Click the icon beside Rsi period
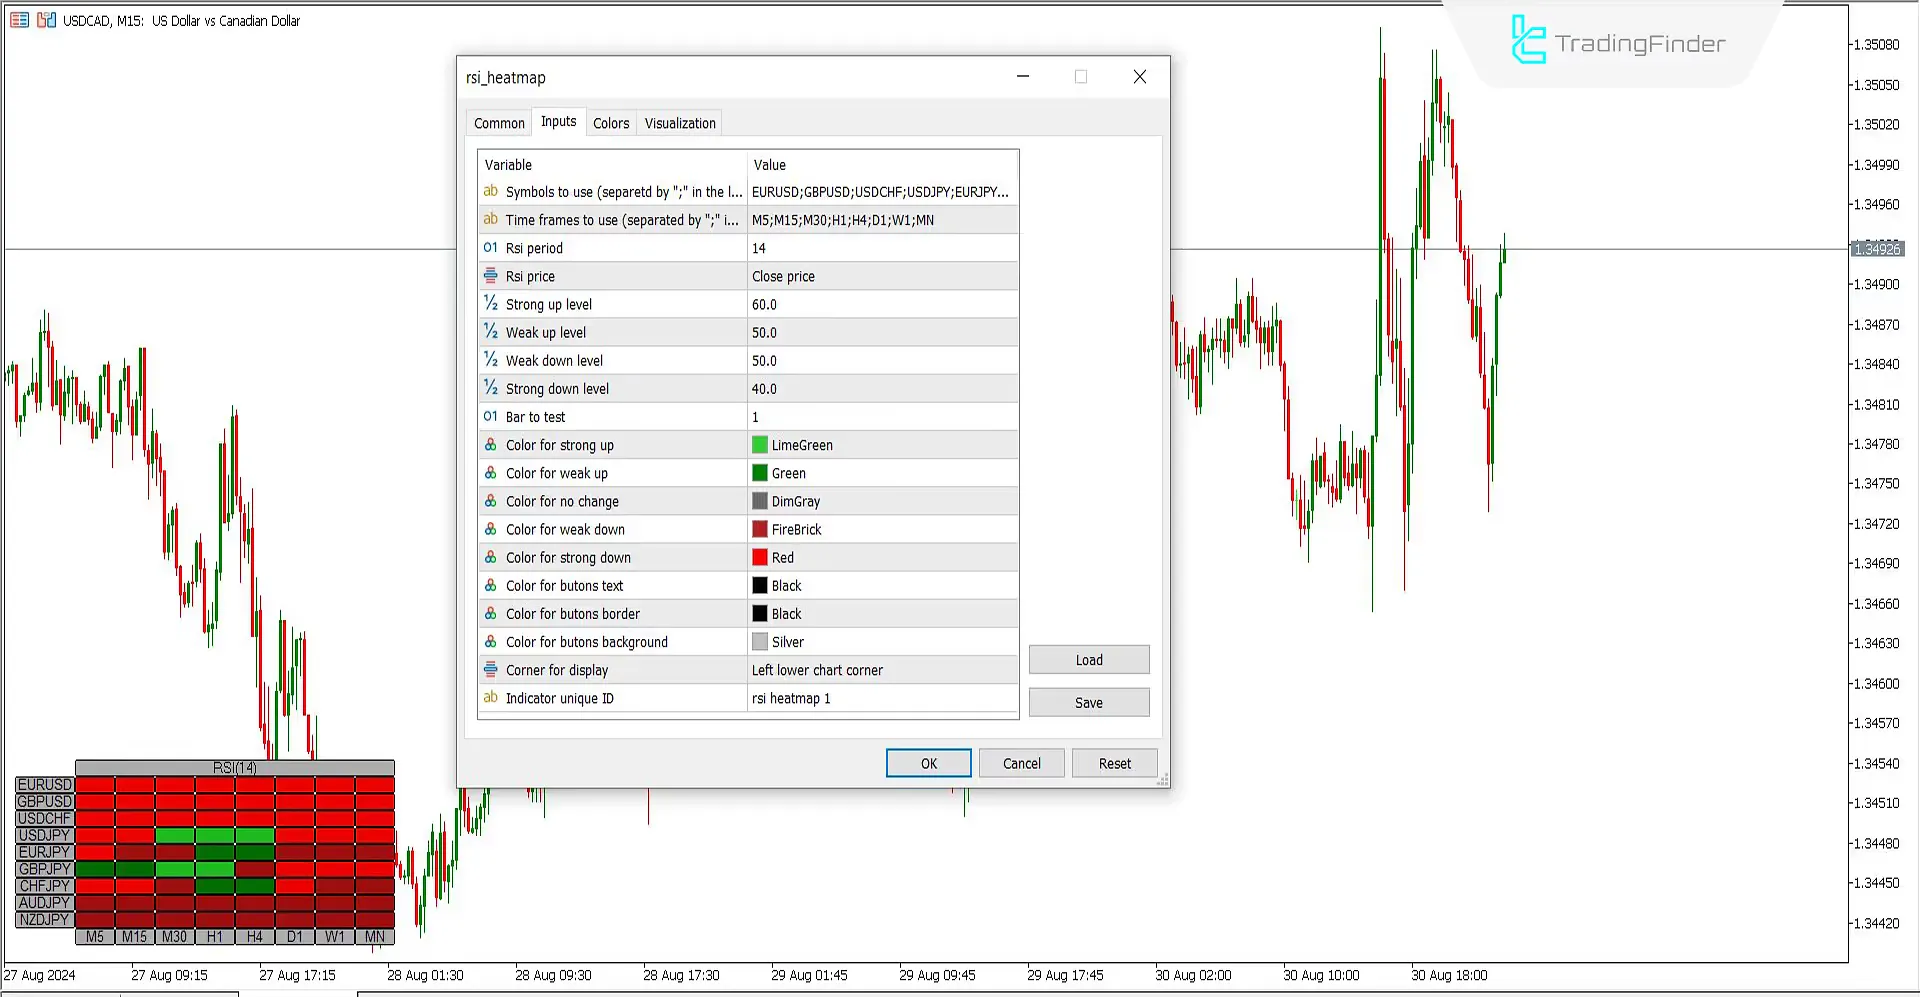The image size is (1920, 997). pos(490,248)
